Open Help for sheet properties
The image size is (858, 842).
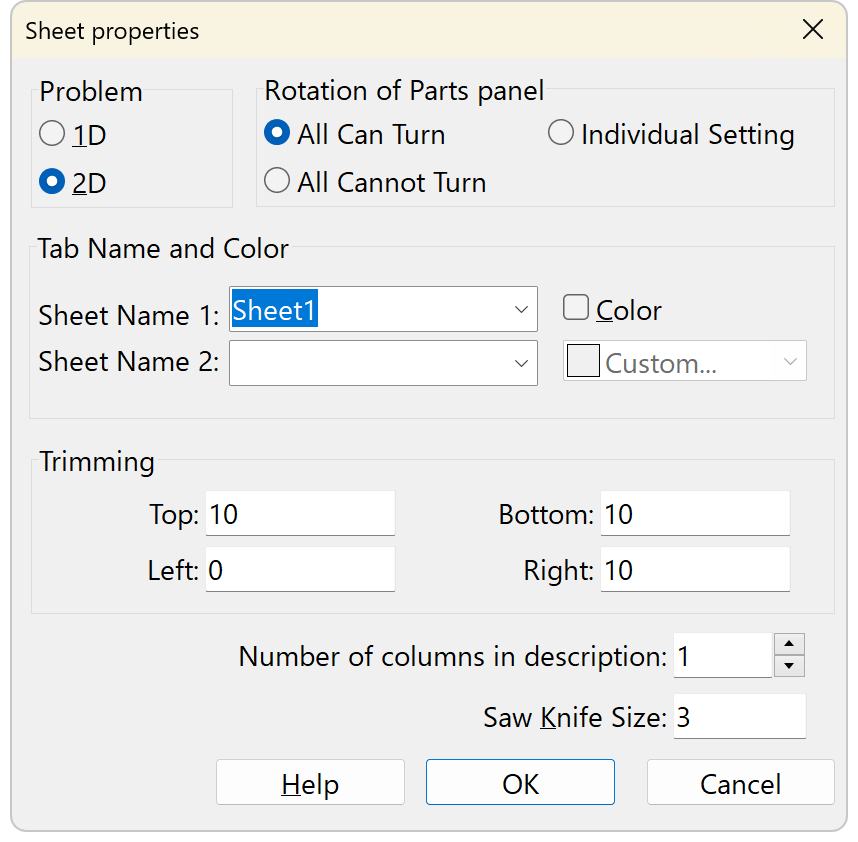(x=310, y=782)
